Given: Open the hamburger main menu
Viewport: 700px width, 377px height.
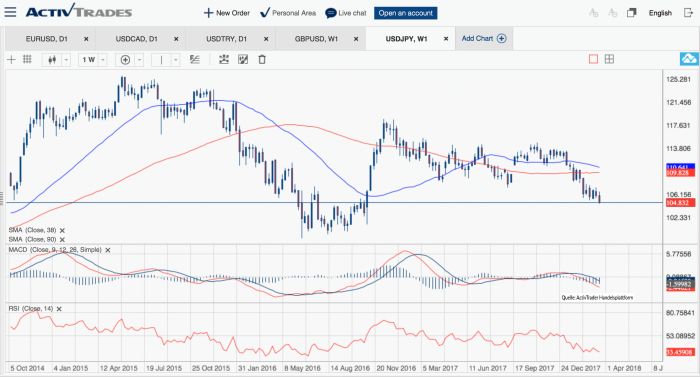Looking at the screenshot, I should 10,12.
